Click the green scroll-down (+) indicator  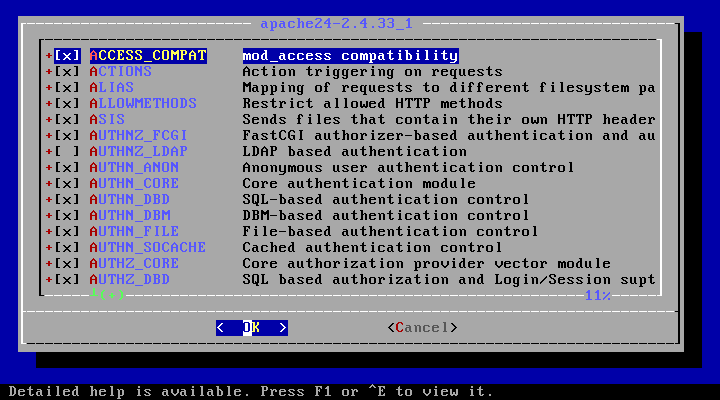(x=107, y=294)
